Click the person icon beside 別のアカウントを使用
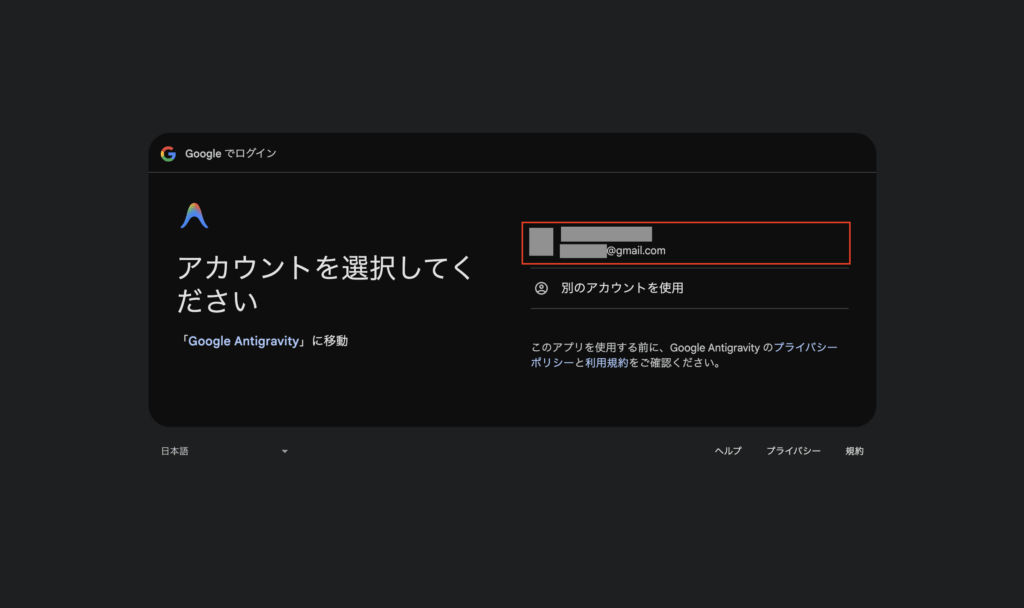This screenshot has width=1024, height=608. 541,288
